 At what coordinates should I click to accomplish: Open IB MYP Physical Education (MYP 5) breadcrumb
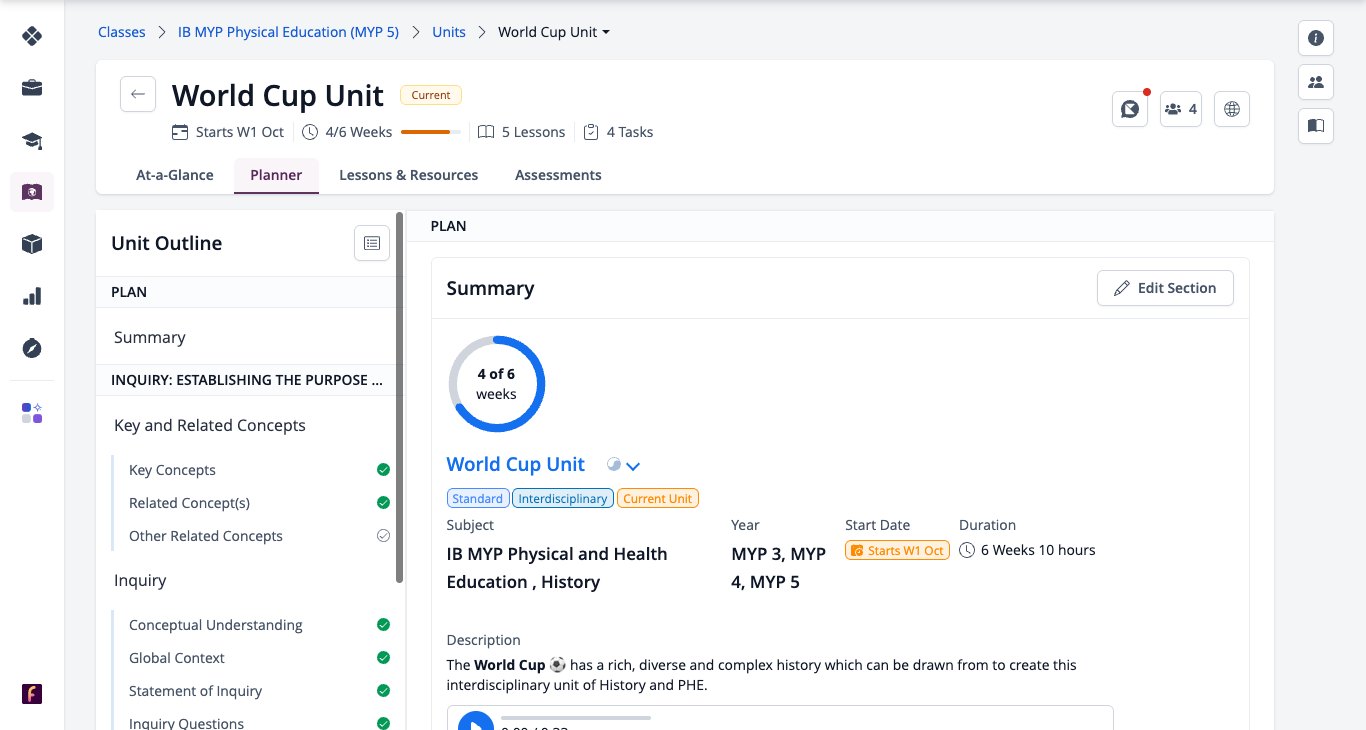pyautogui.click(x=288, y=32)
